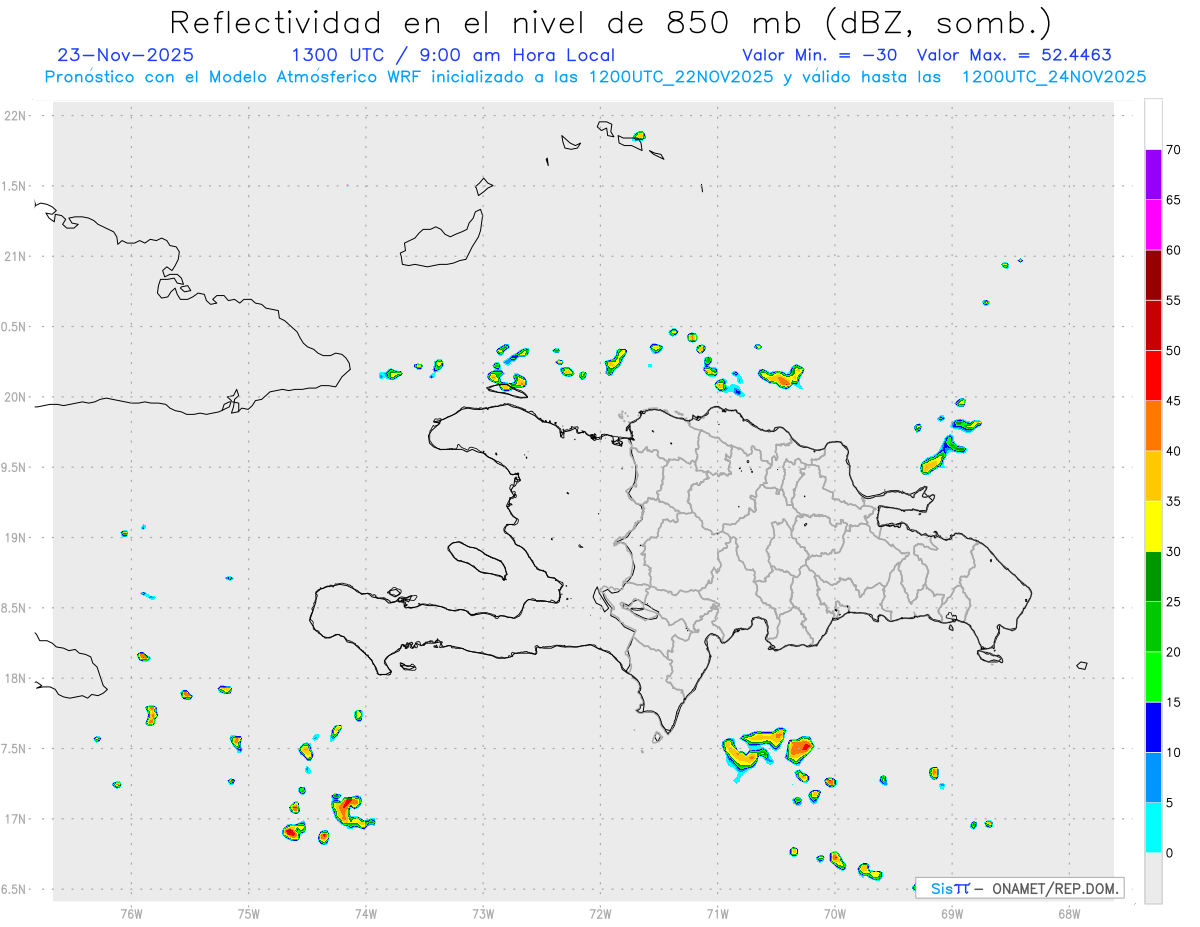The height and width of the screenshot is (927, 1200).
Task: Click the '70W' longitude label
Action: (835, 913)
